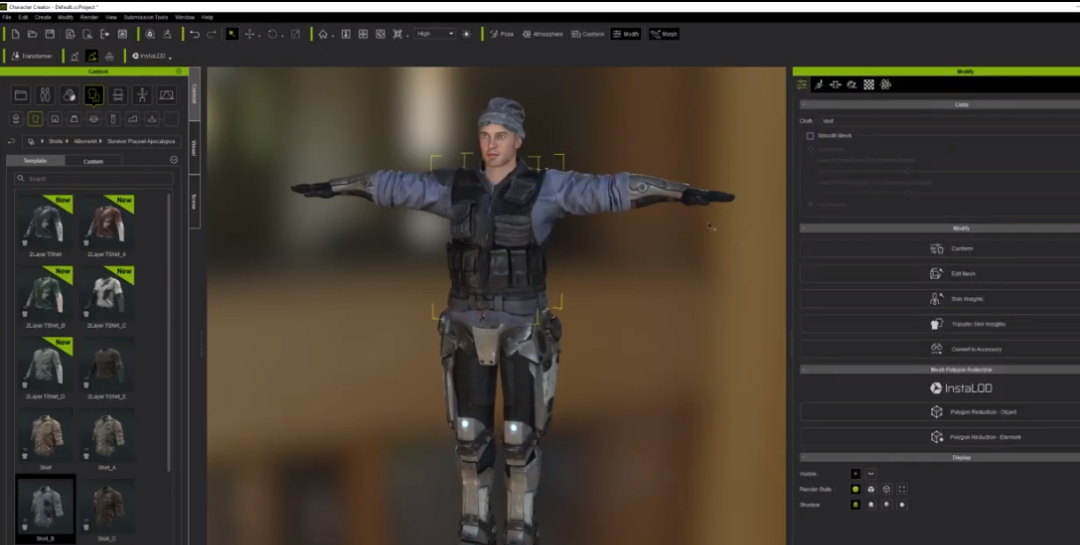Open the Material atom tab in Modify panel

(x=886, y=85)
